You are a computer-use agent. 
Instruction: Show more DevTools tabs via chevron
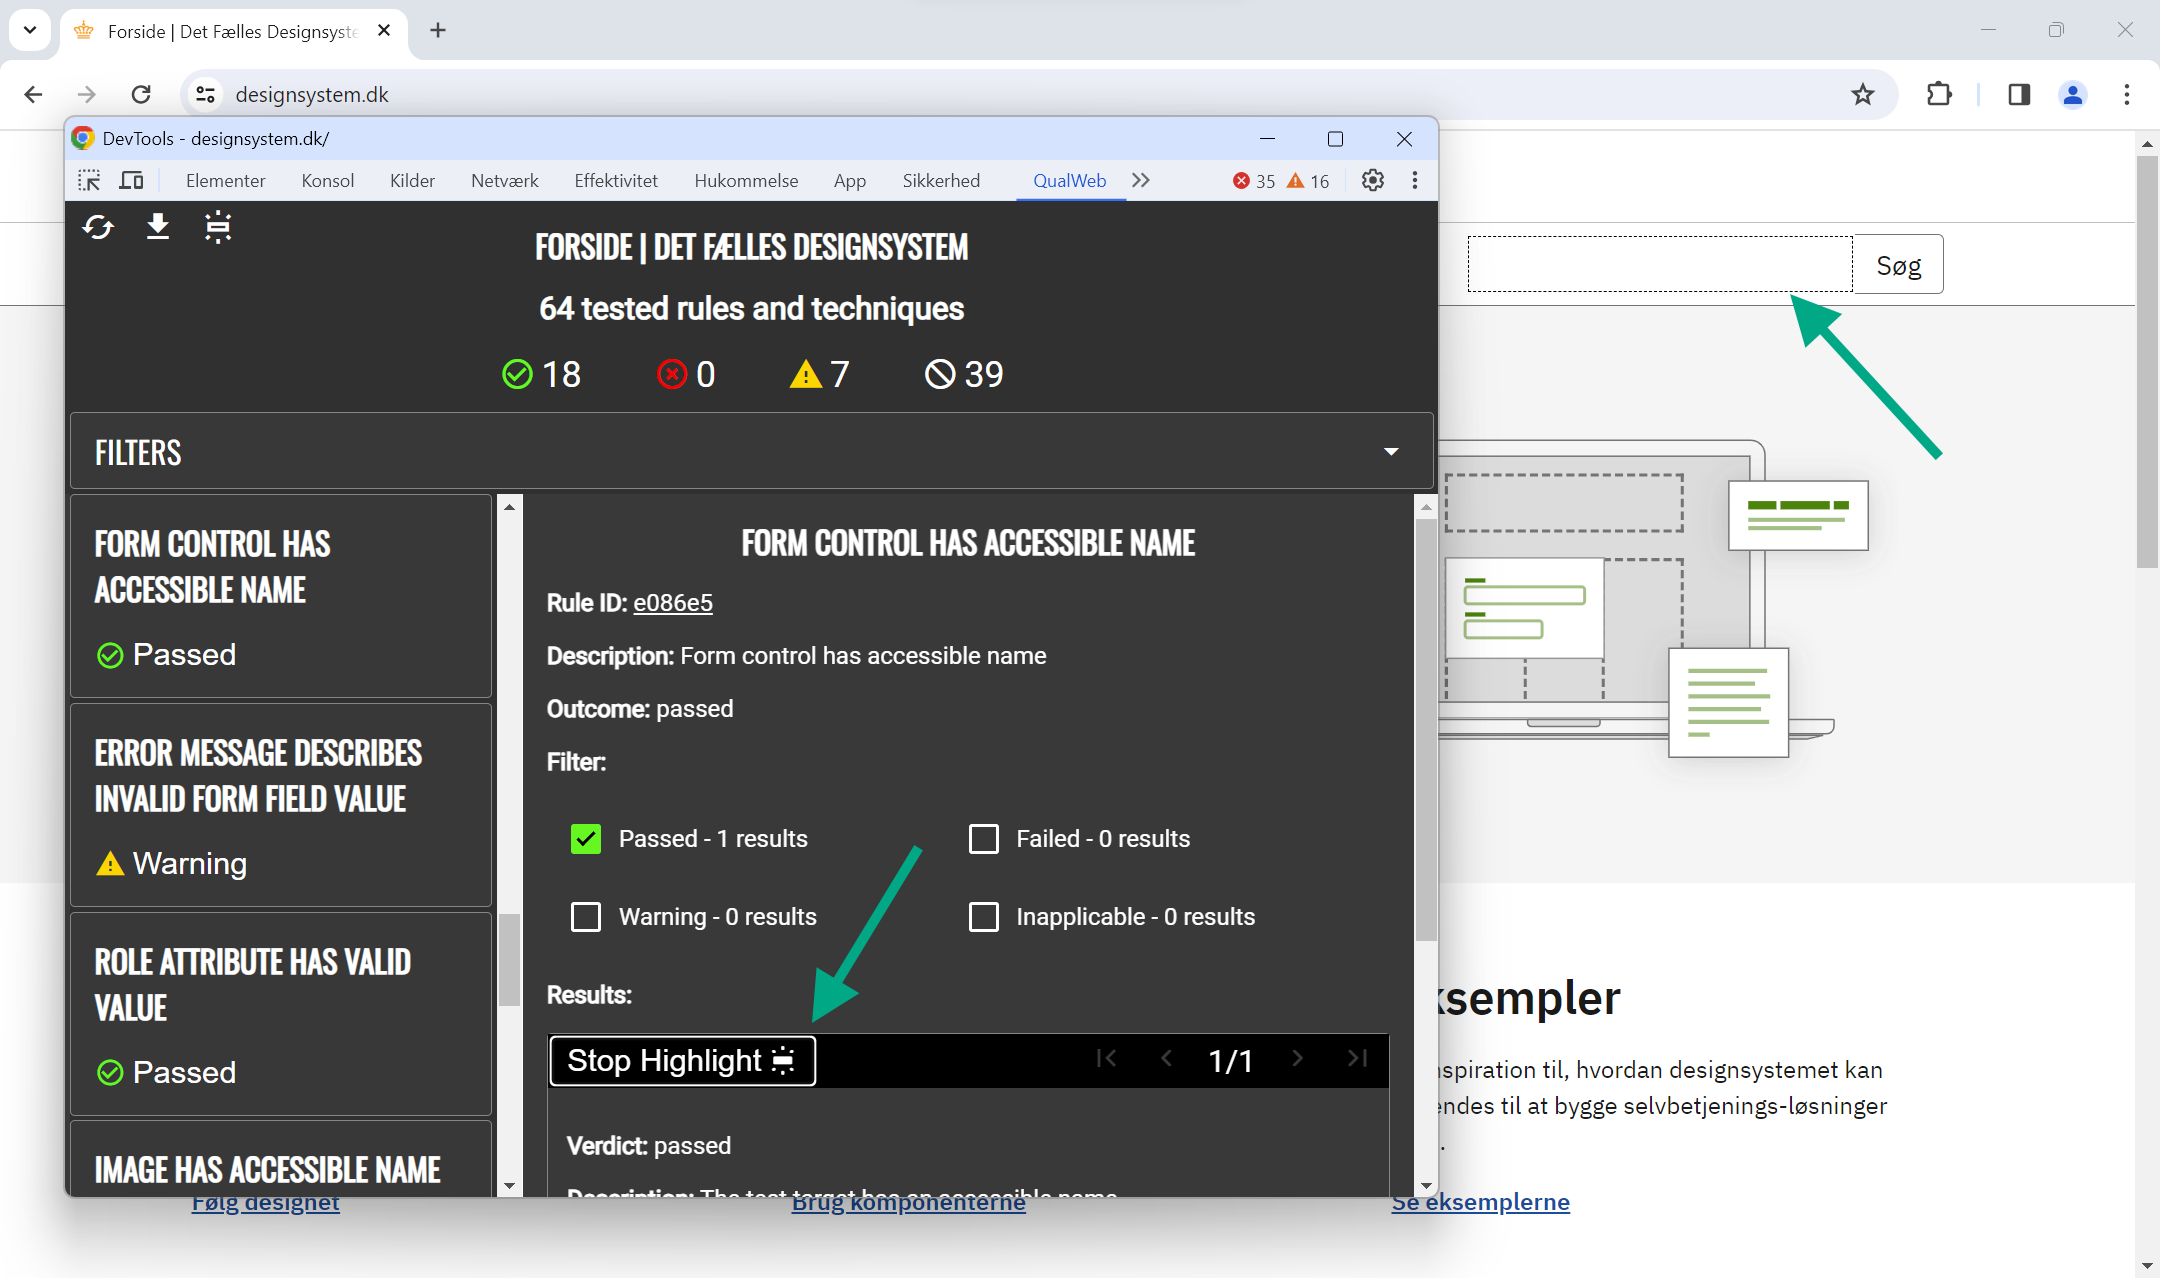point(1141,180)
